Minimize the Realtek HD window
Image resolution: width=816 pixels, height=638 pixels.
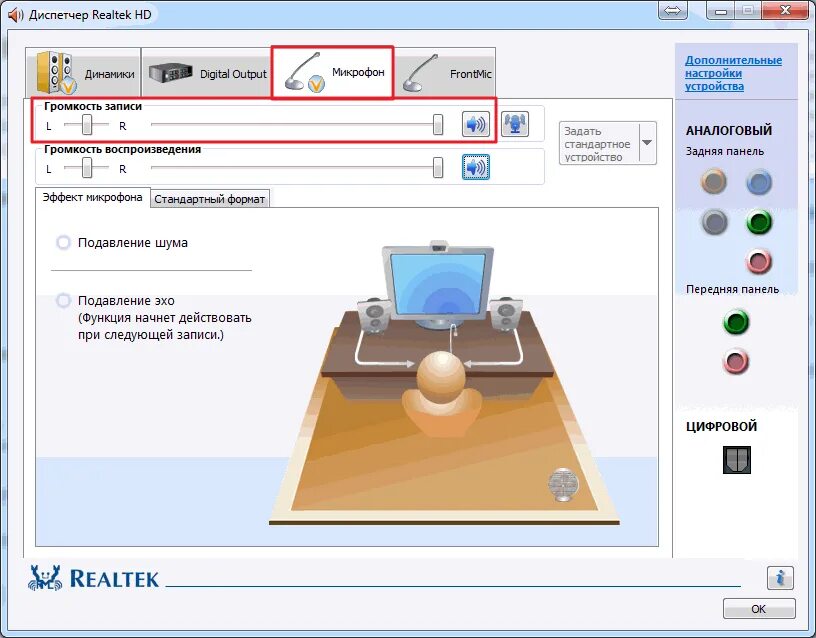pyautogui.click(x=720, y=10)
